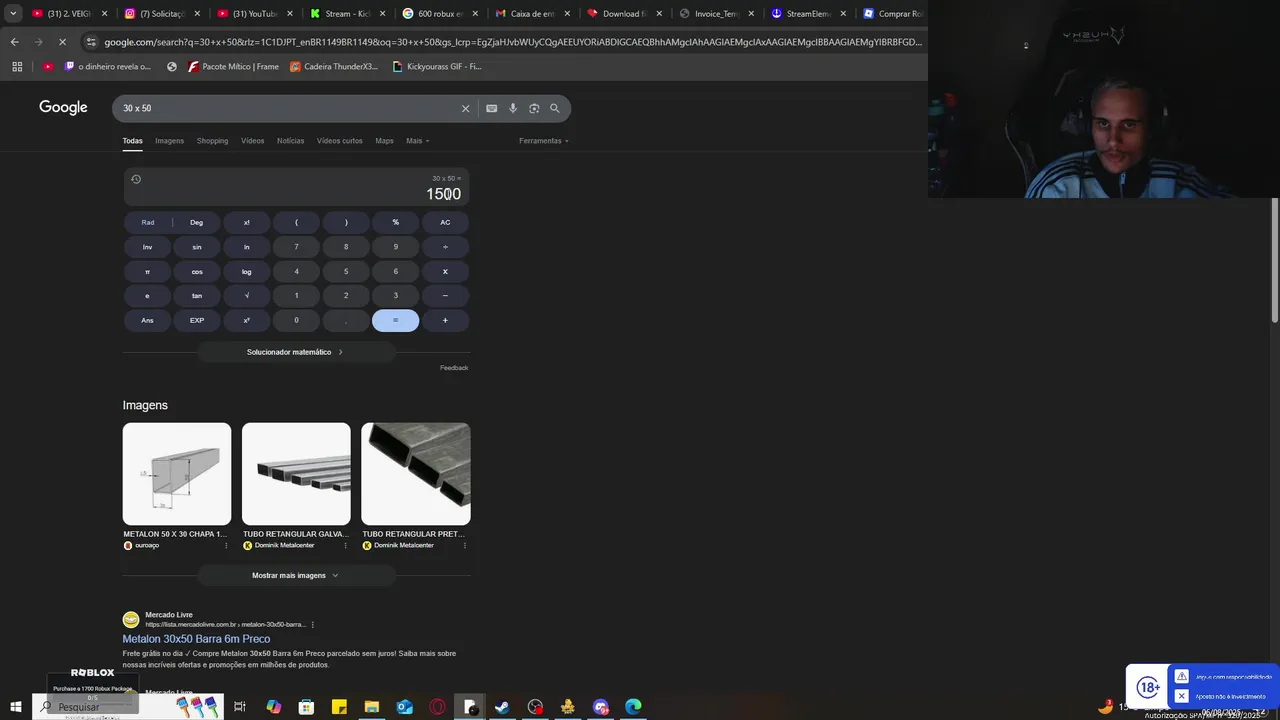Open the Chrome apps grid in bookmarks bar
Screen dimensions: 1280x720
(x=17, y=66)
